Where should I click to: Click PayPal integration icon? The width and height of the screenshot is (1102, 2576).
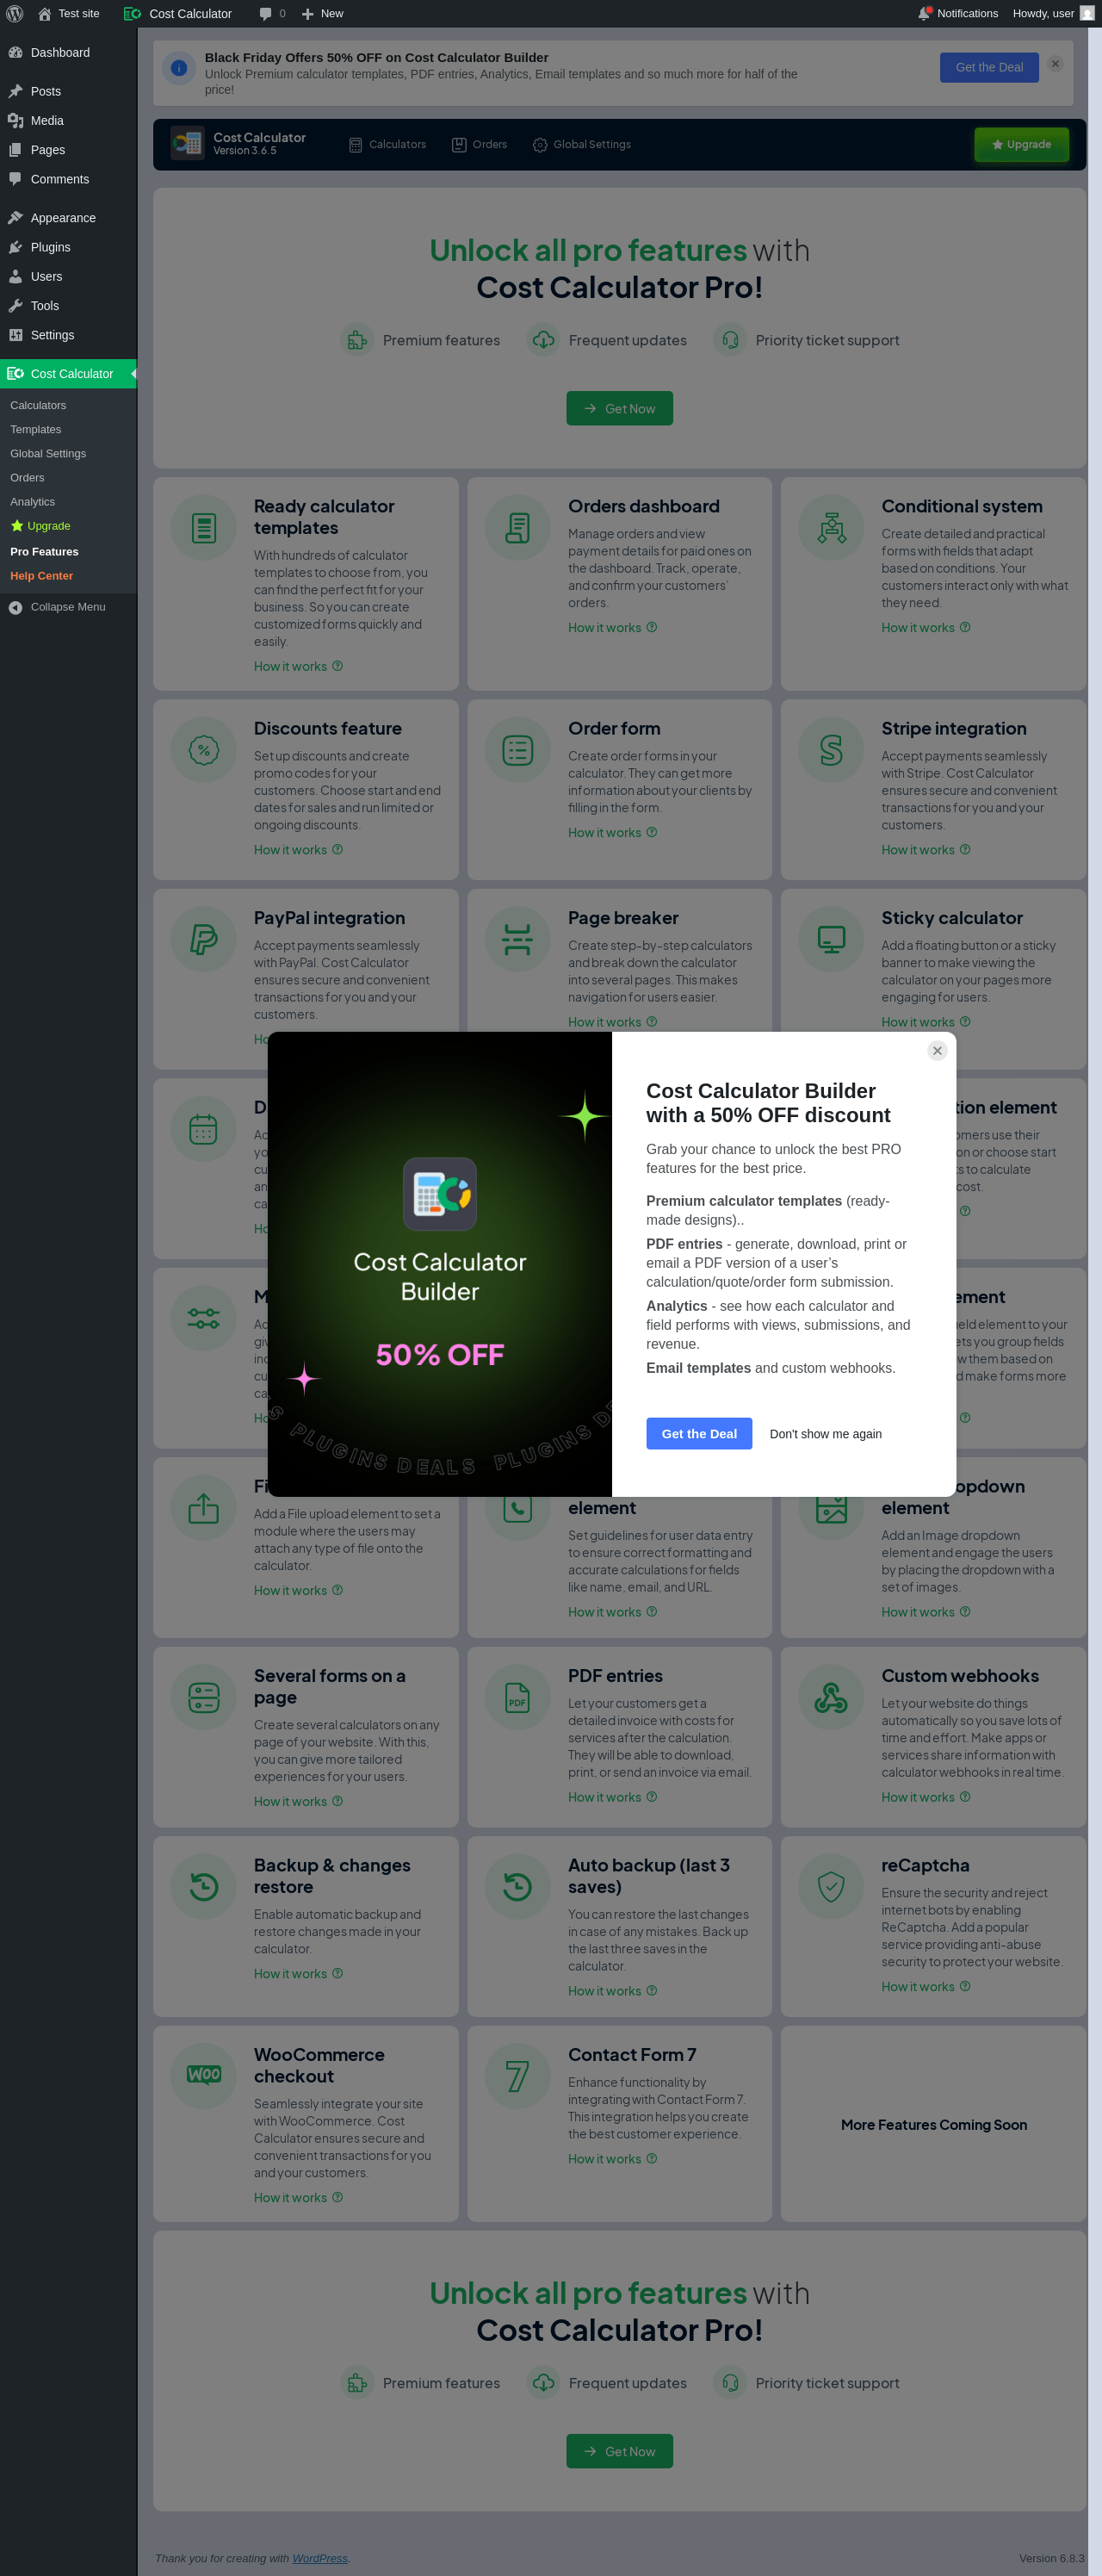click(x=204, y=940)
